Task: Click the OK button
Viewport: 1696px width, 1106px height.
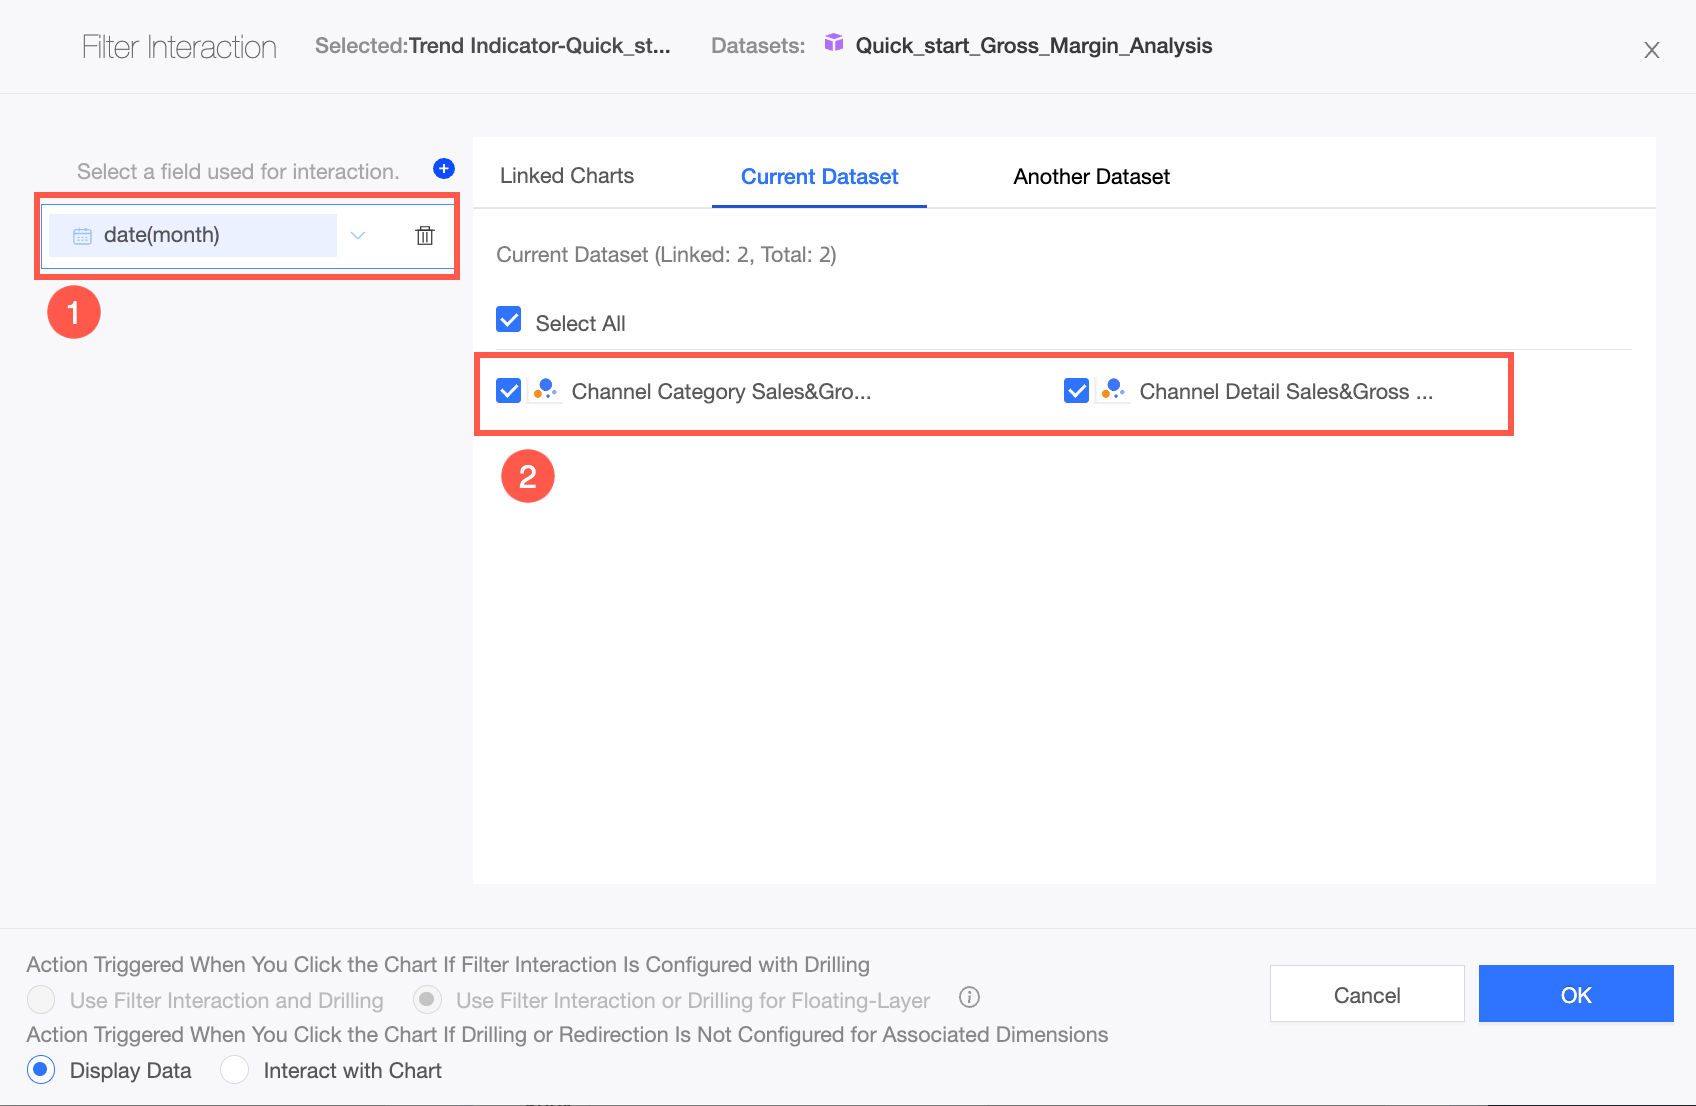Action: pyautogui.click(x=1575, y=994)
